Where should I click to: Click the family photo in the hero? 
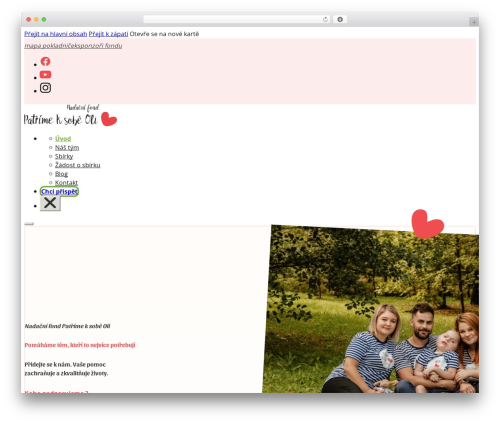tap(371, 309)
